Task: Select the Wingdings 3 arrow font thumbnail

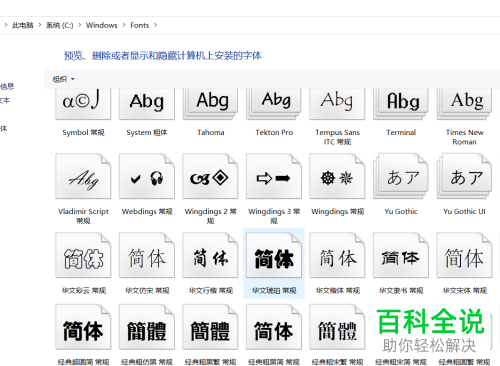Action: [x=274, y=176]
